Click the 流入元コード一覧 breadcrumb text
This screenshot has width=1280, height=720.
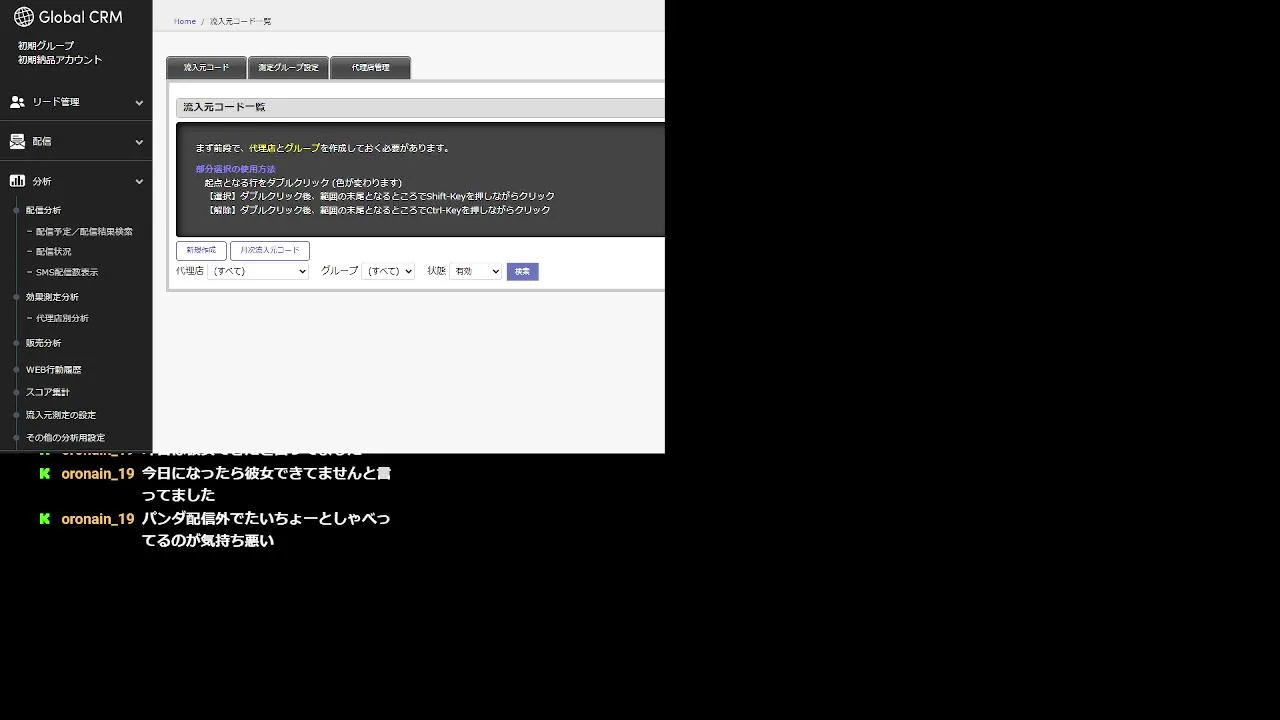click(x=240, y=21)
